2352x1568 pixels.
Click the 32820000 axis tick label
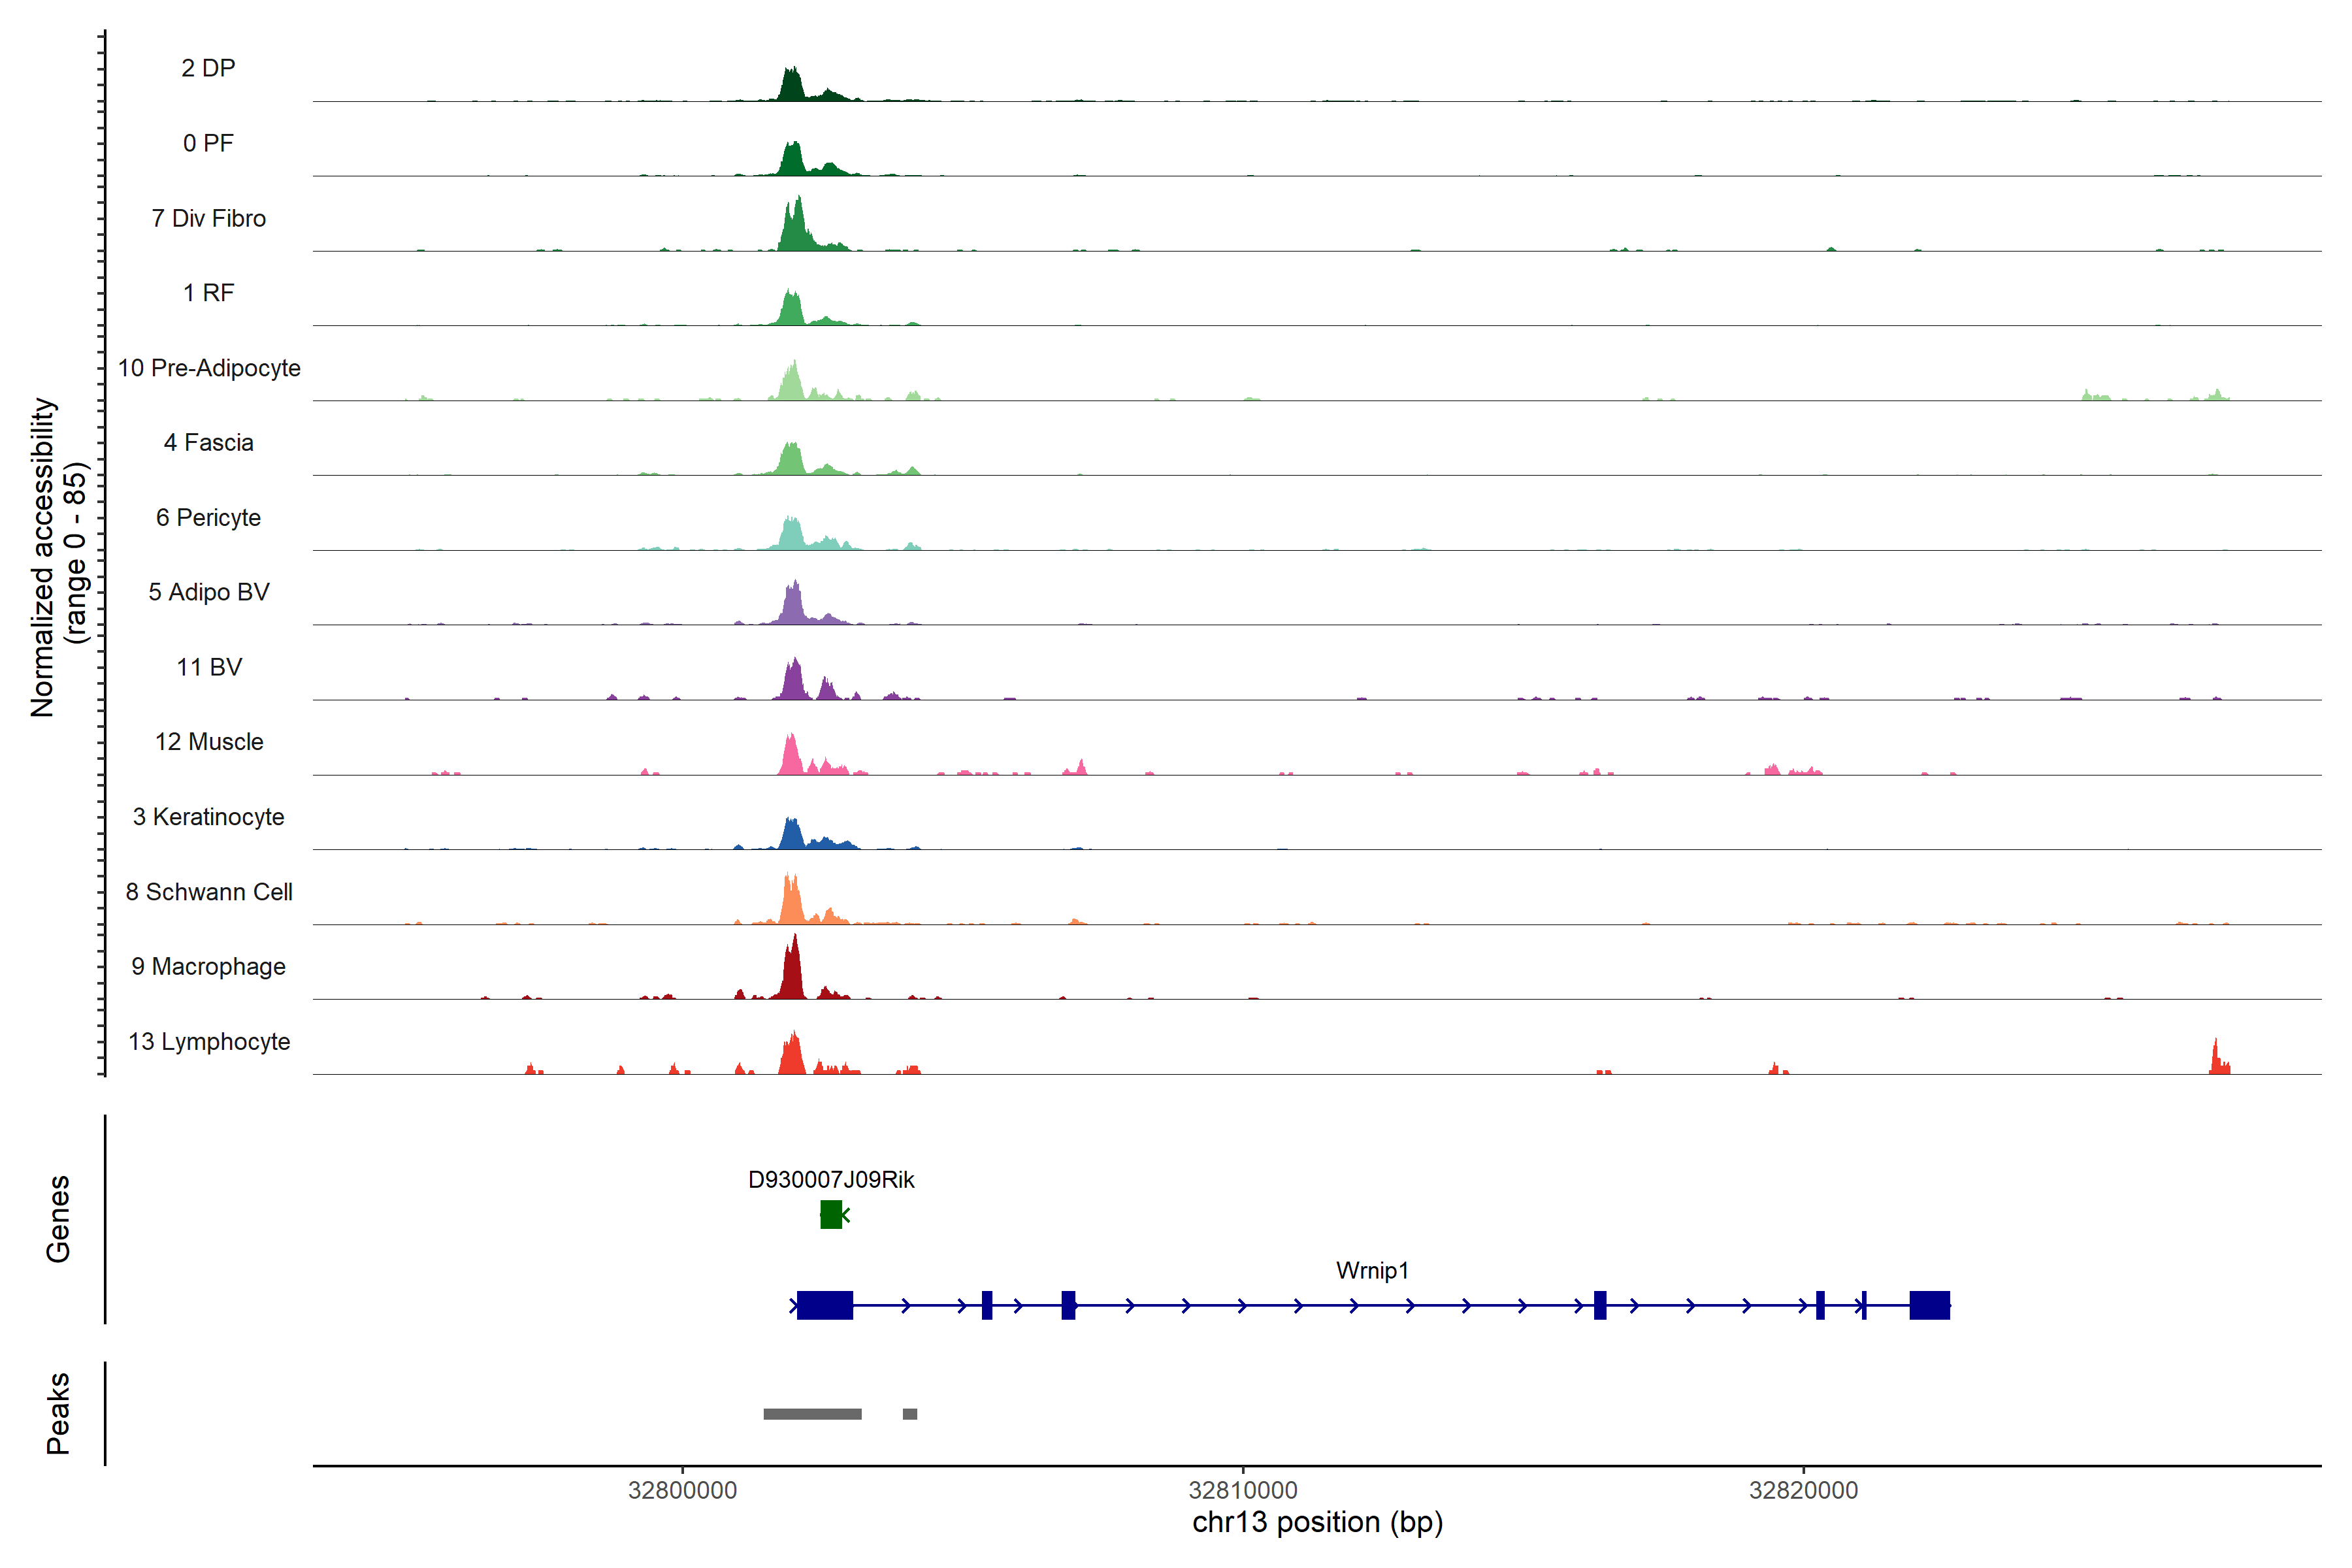[1803, 1490]
